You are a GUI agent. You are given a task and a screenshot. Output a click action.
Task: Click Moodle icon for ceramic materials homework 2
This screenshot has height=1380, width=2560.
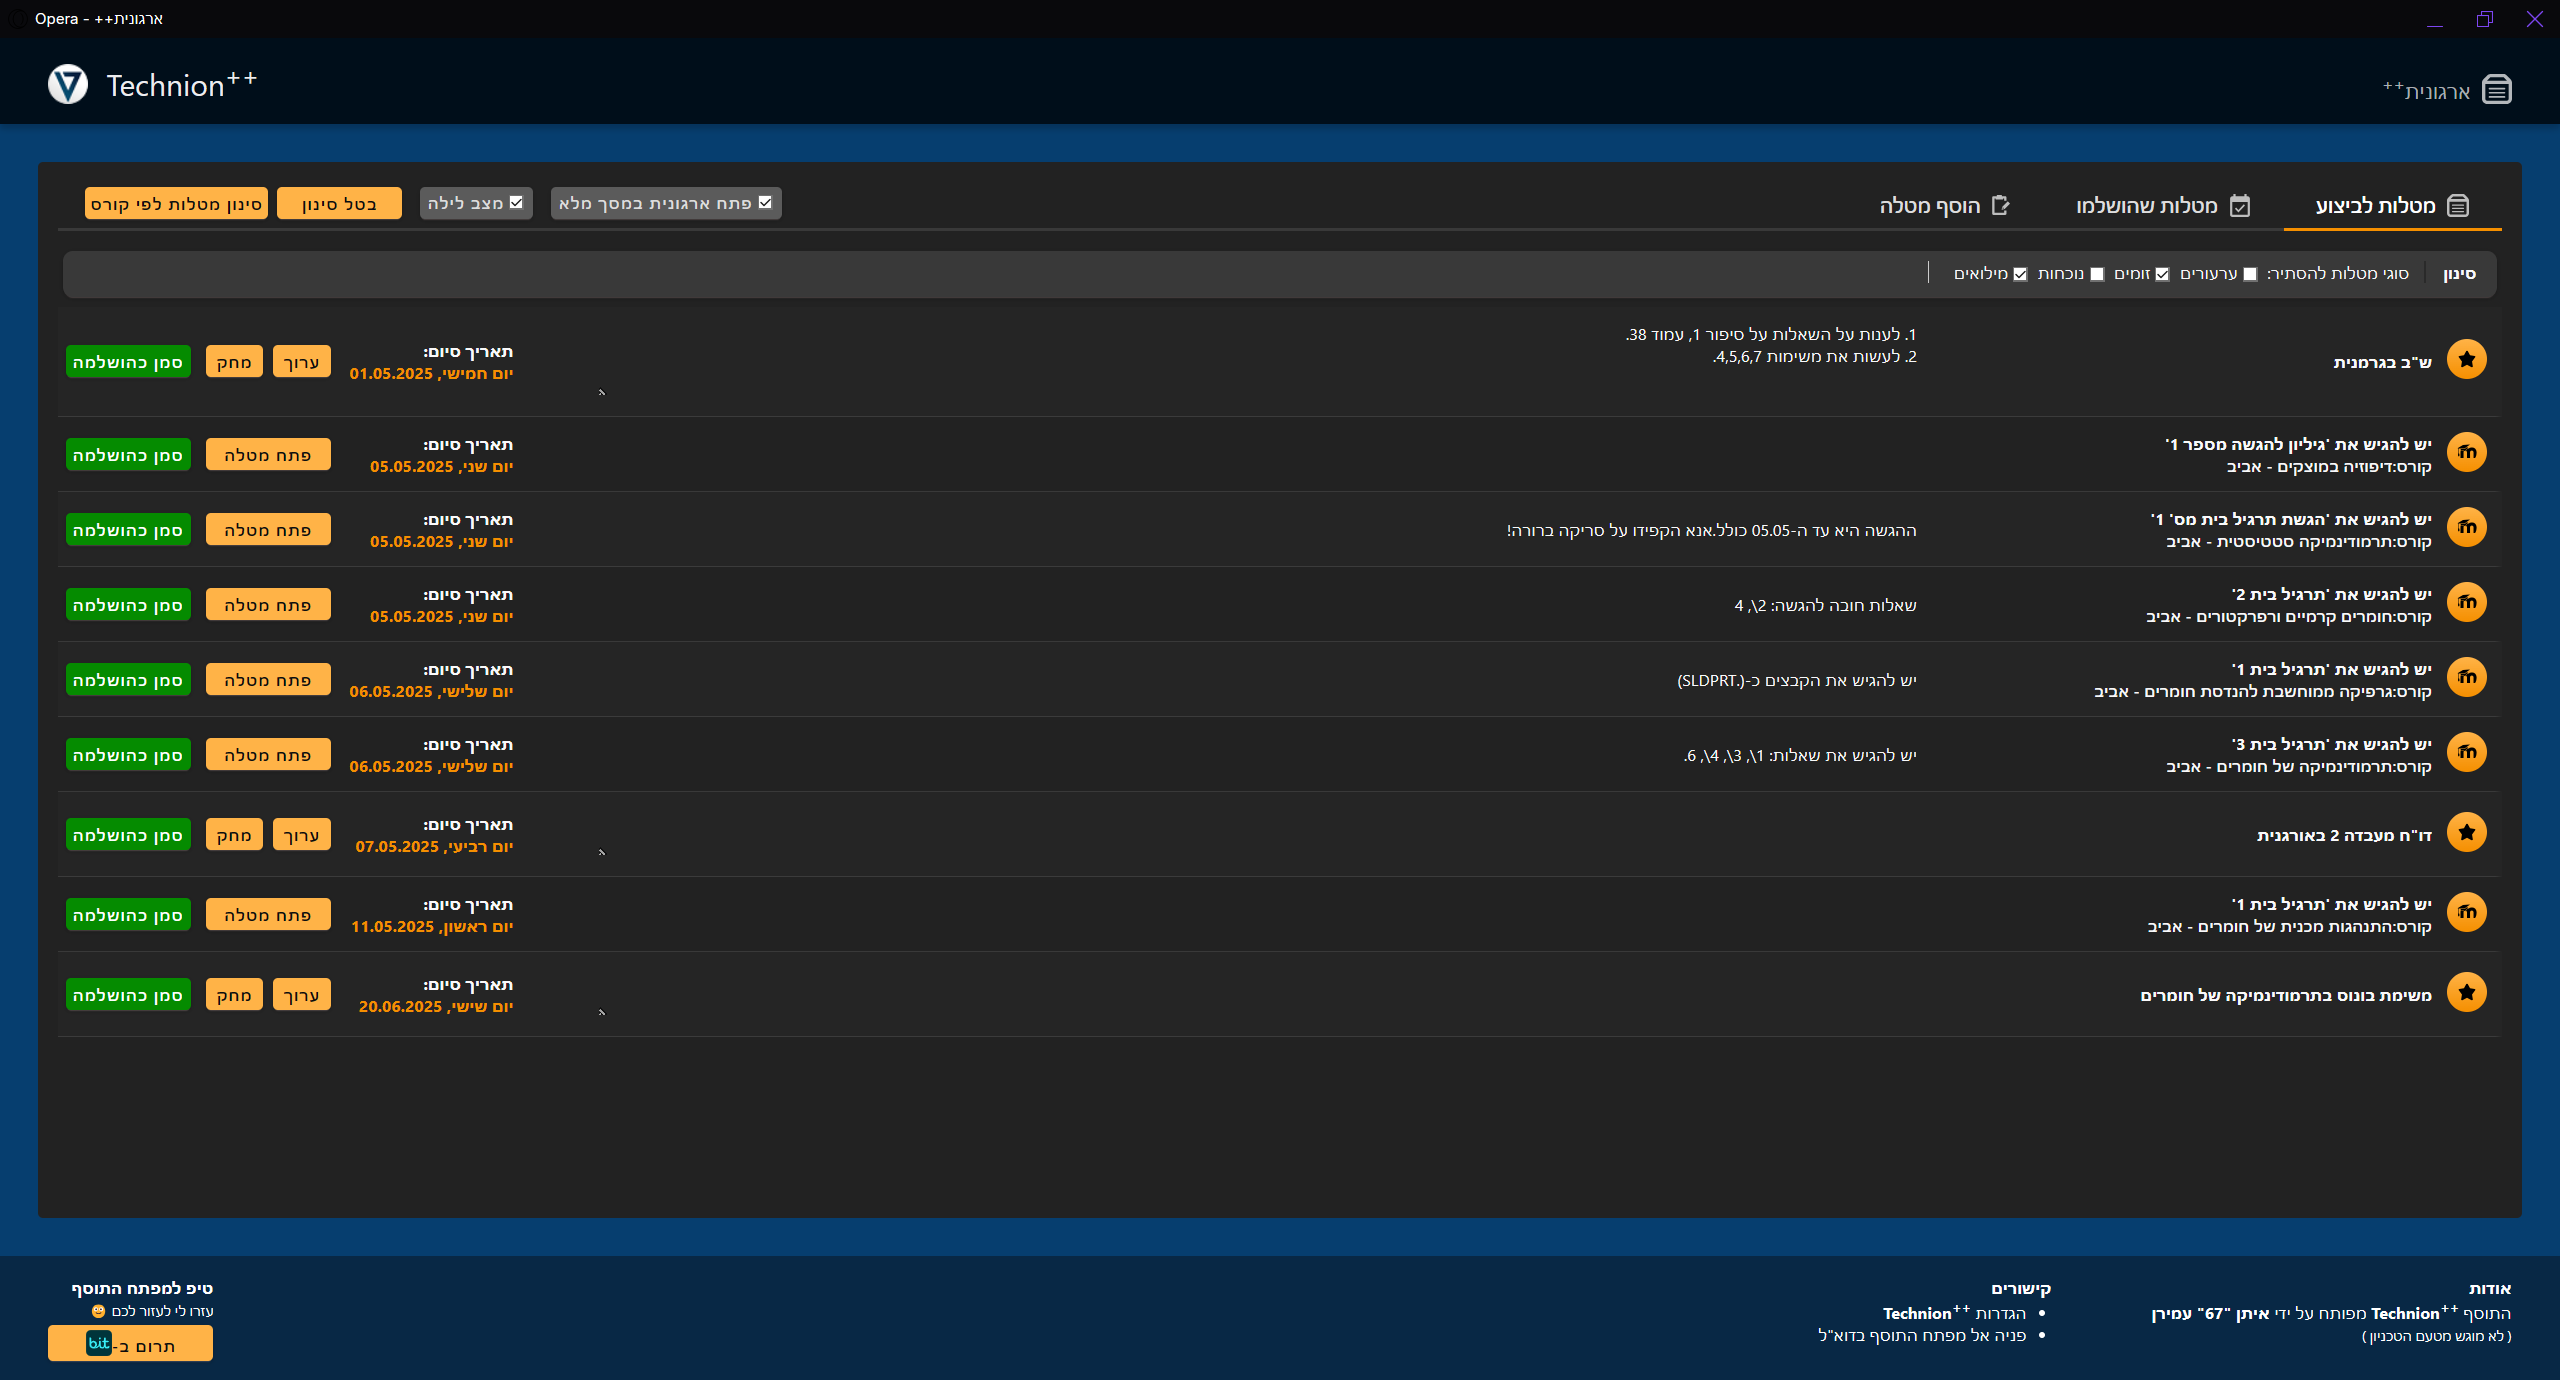coord(2466,602)
